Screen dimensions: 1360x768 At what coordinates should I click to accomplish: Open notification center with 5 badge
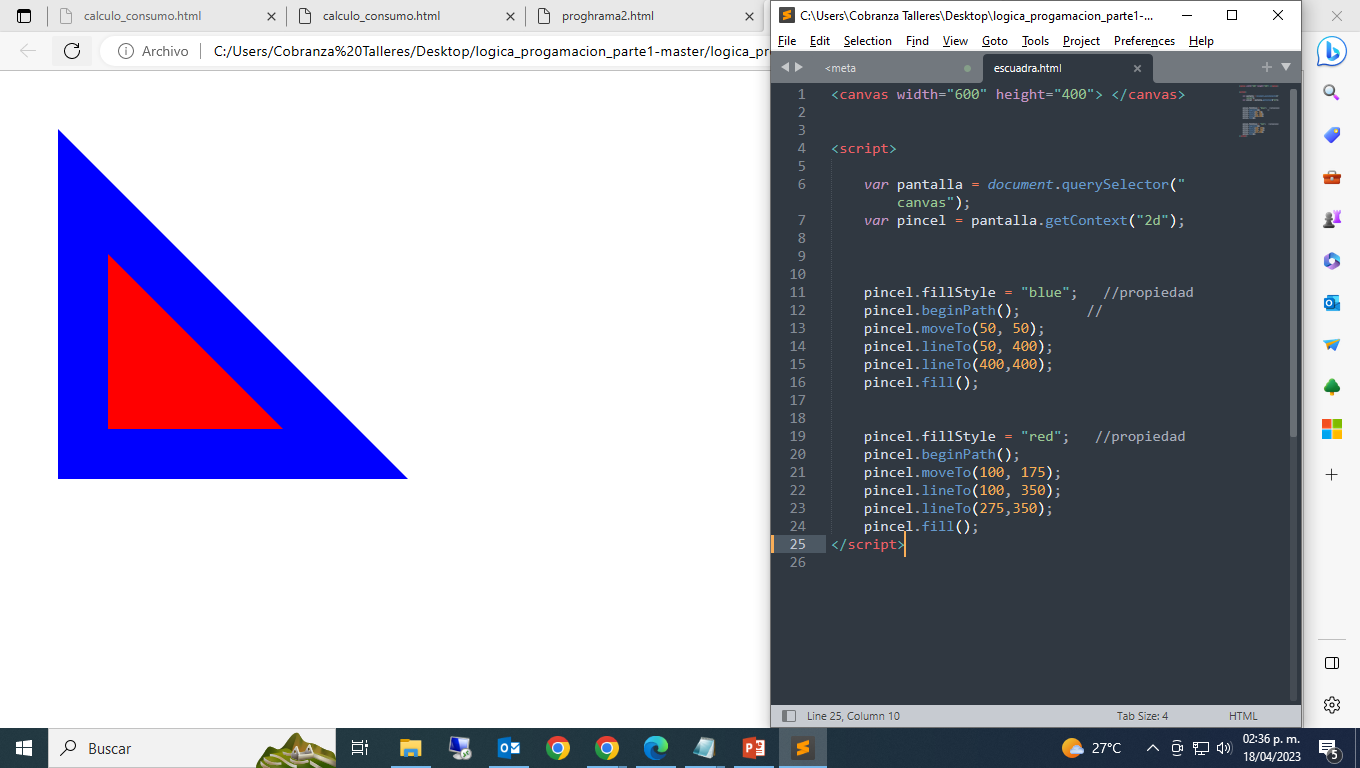pos(1329,748)
